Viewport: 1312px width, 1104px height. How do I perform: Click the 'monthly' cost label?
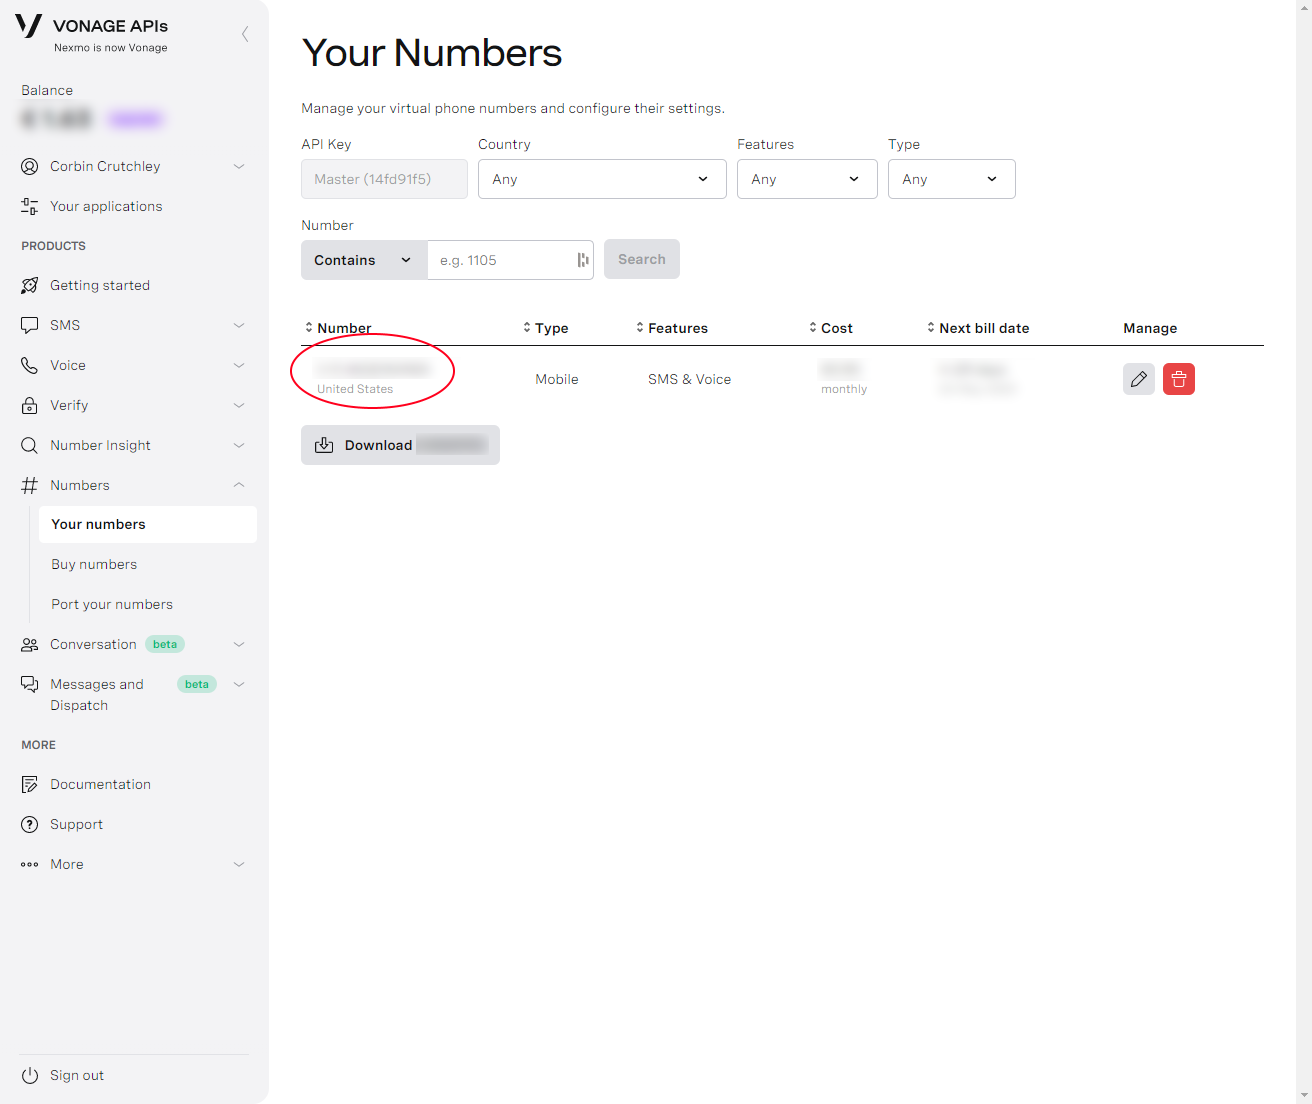point(844,389)
